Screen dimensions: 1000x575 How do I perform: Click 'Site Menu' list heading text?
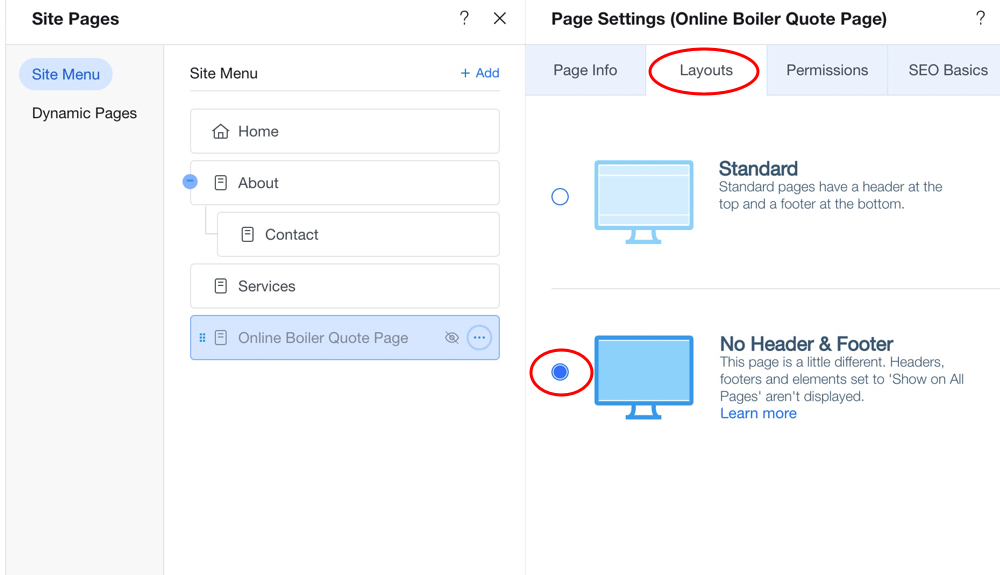point(224,73)
